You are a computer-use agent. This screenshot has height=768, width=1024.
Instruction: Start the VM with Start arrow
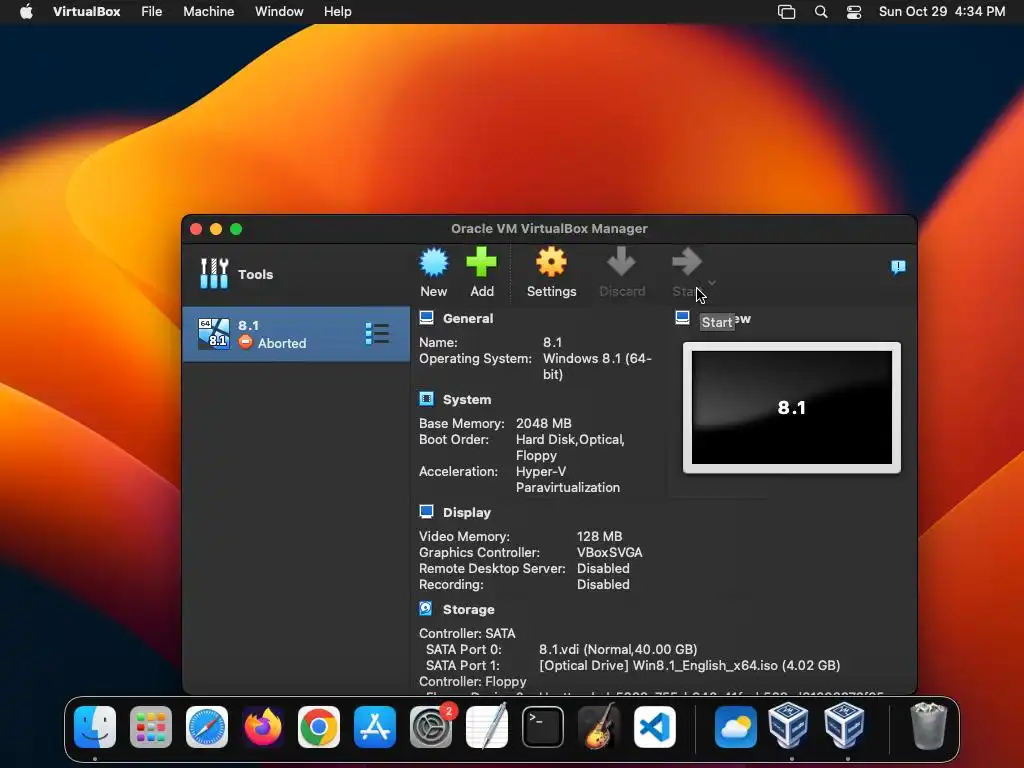686,272
